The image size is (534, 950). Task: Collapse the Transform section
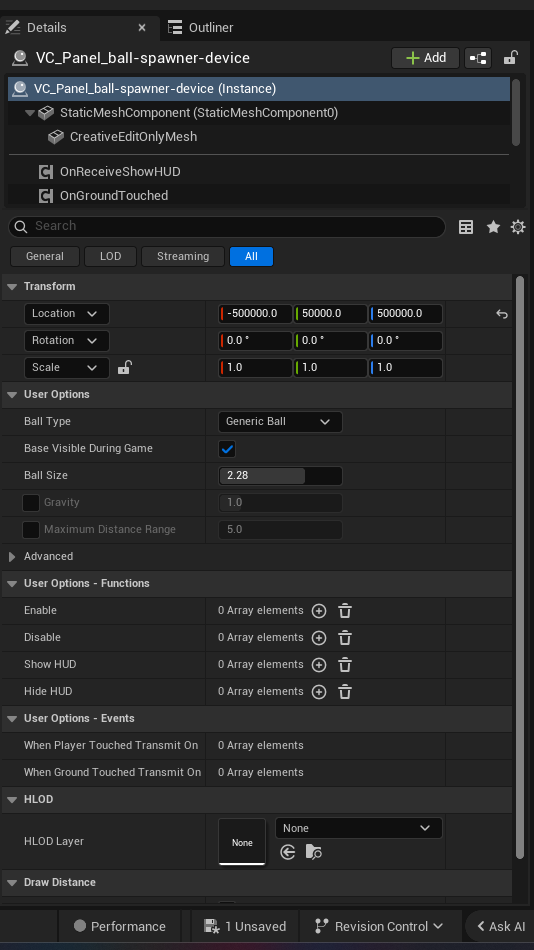12,287
